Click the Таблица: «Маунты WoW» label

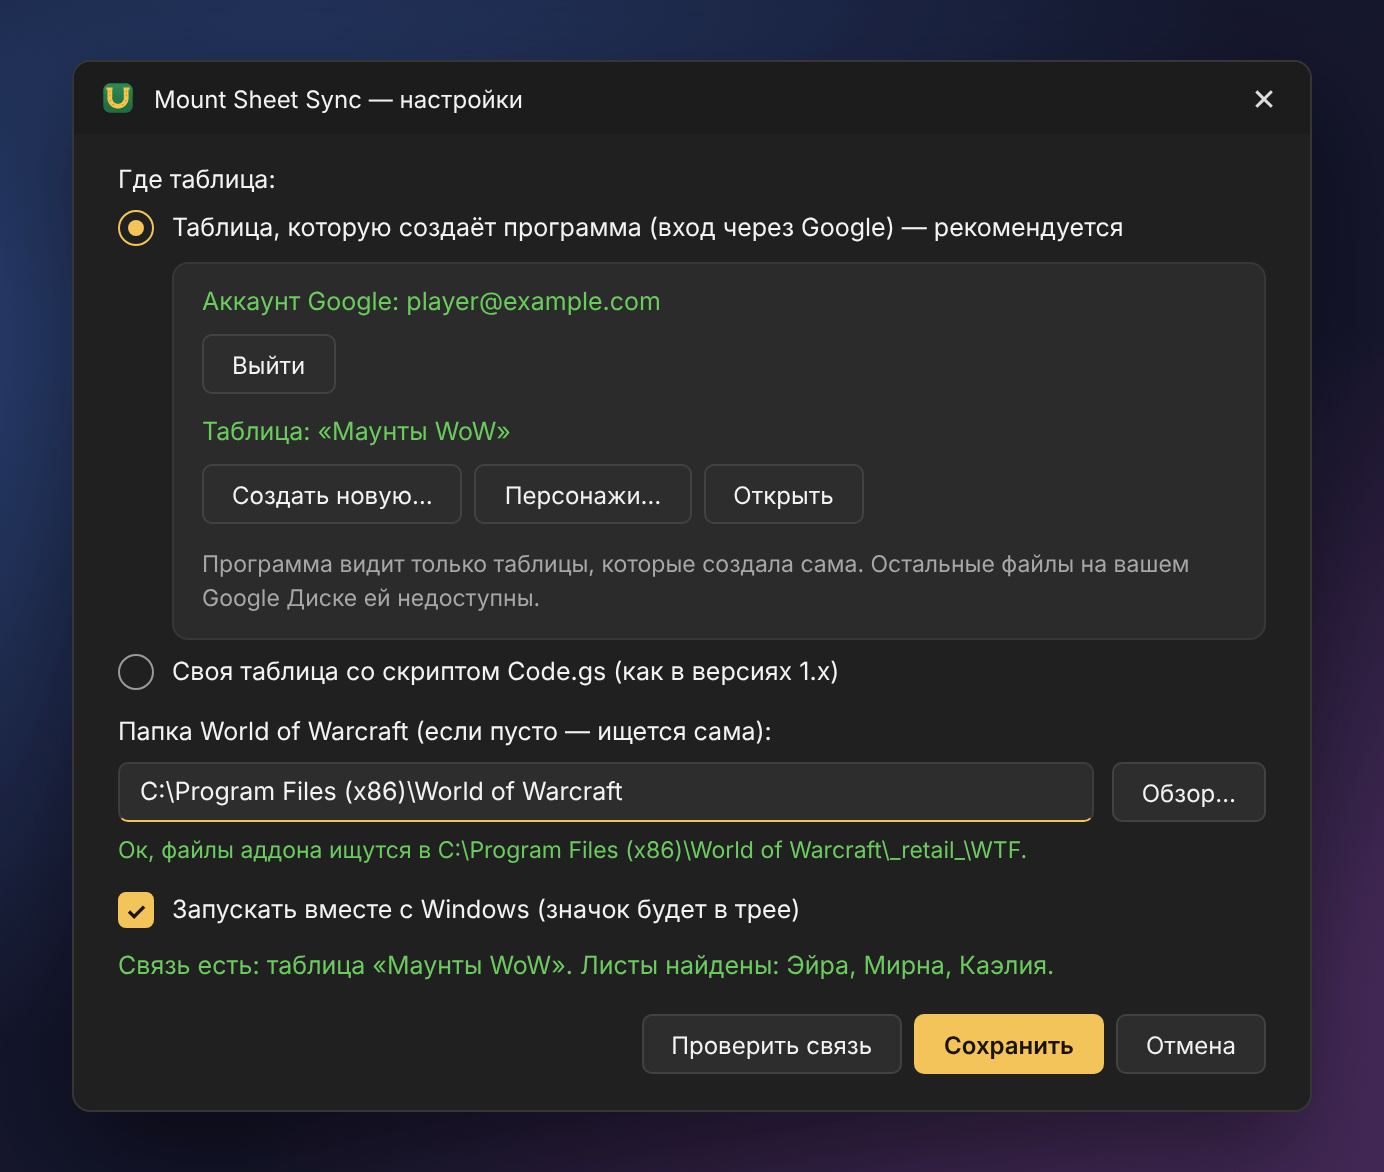[x=356, y=431]
